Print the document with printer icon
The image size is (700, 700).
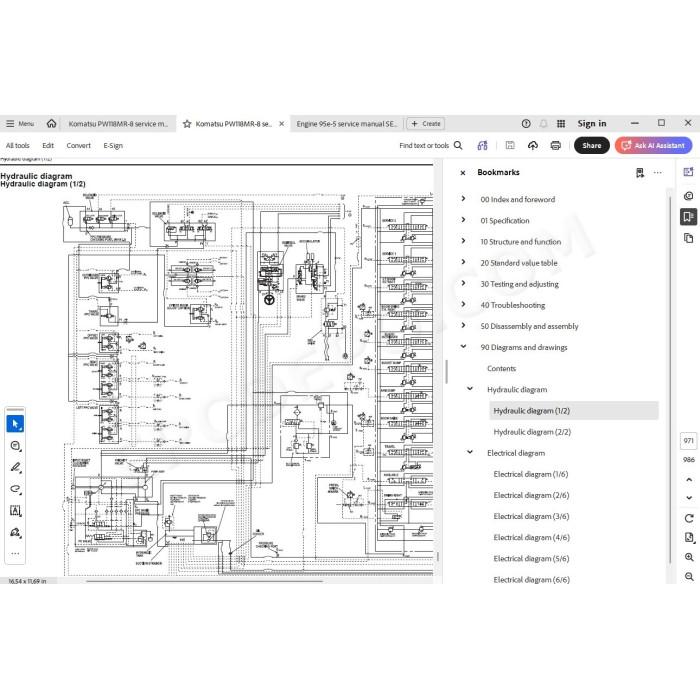coord(556,145)
